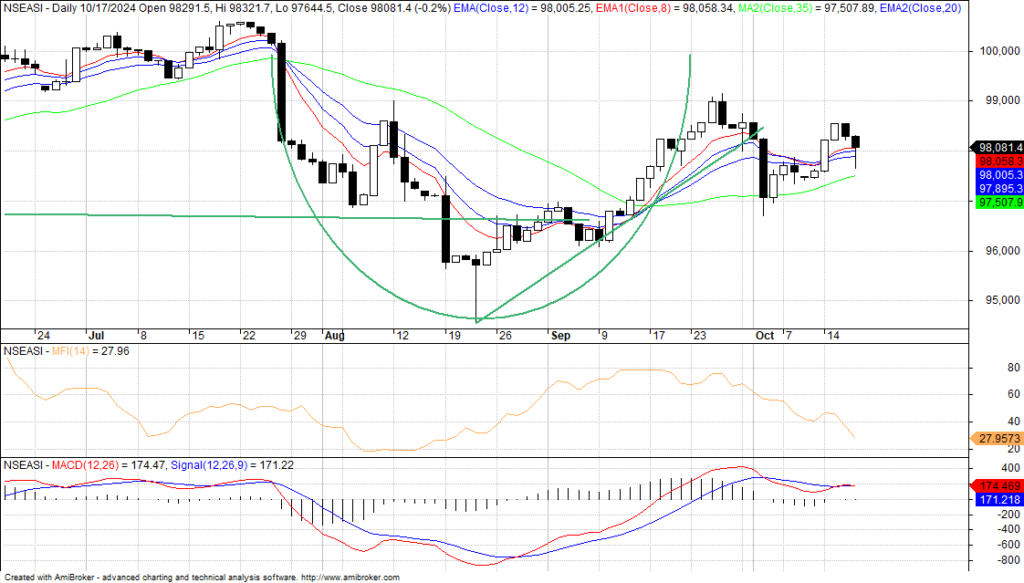Click the Aug month marker on date axis

[x=333, y=336]
